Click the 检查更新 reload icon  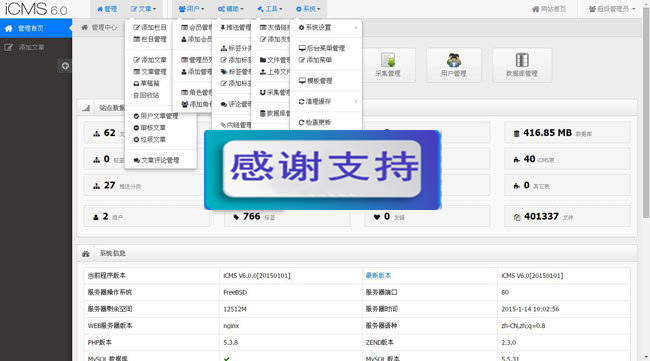coord(301,122)
